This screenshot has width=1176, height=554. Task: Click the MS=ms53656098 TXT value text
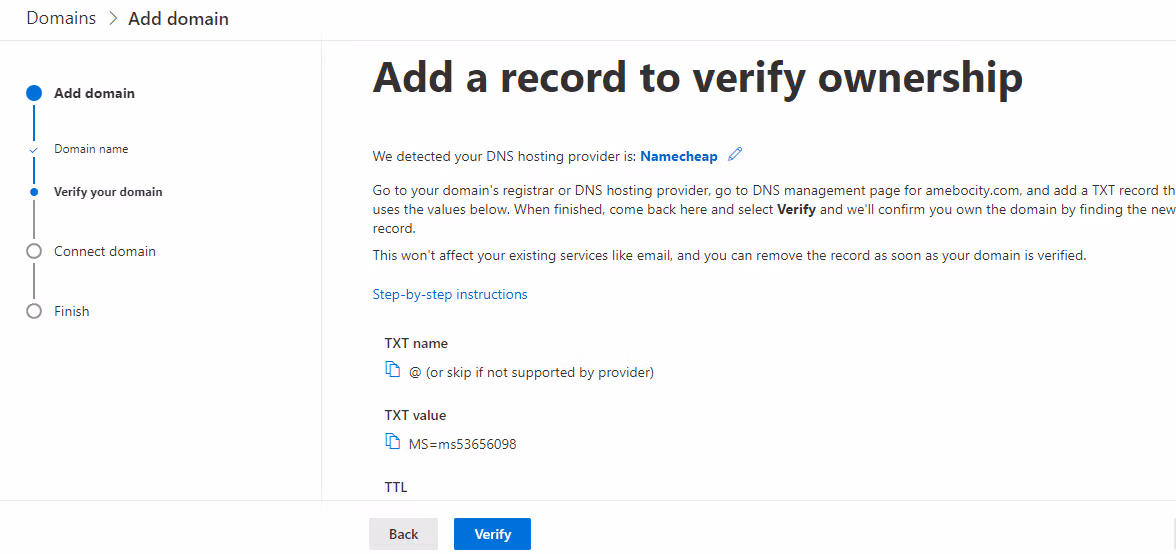[463, 444]
